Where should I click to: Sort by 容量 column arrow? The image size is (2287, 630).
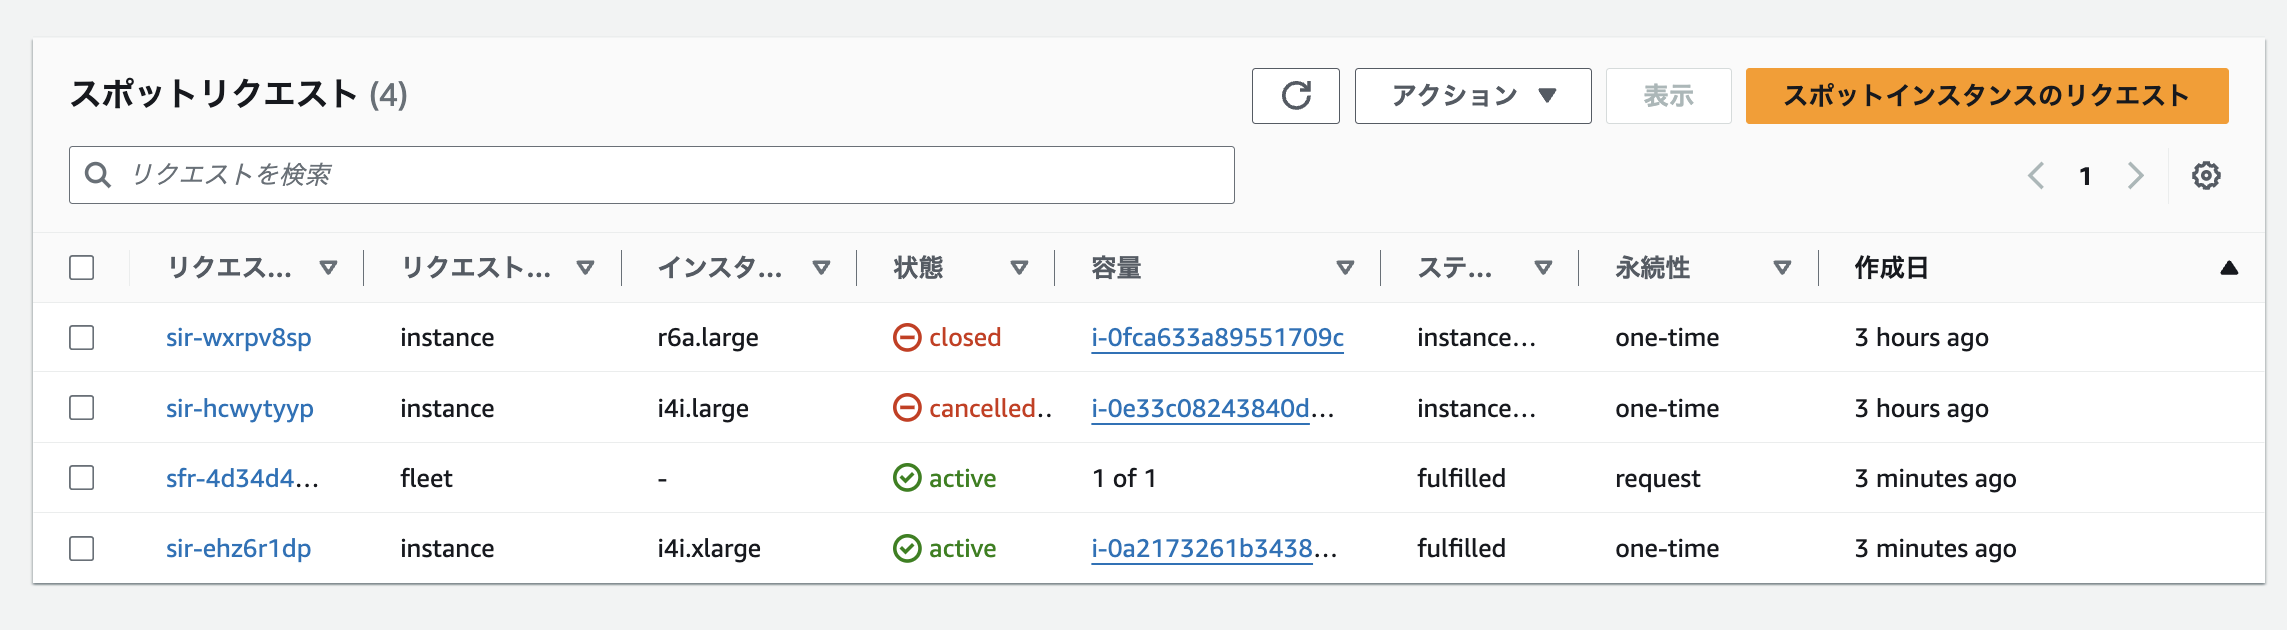coord(1345,268)
